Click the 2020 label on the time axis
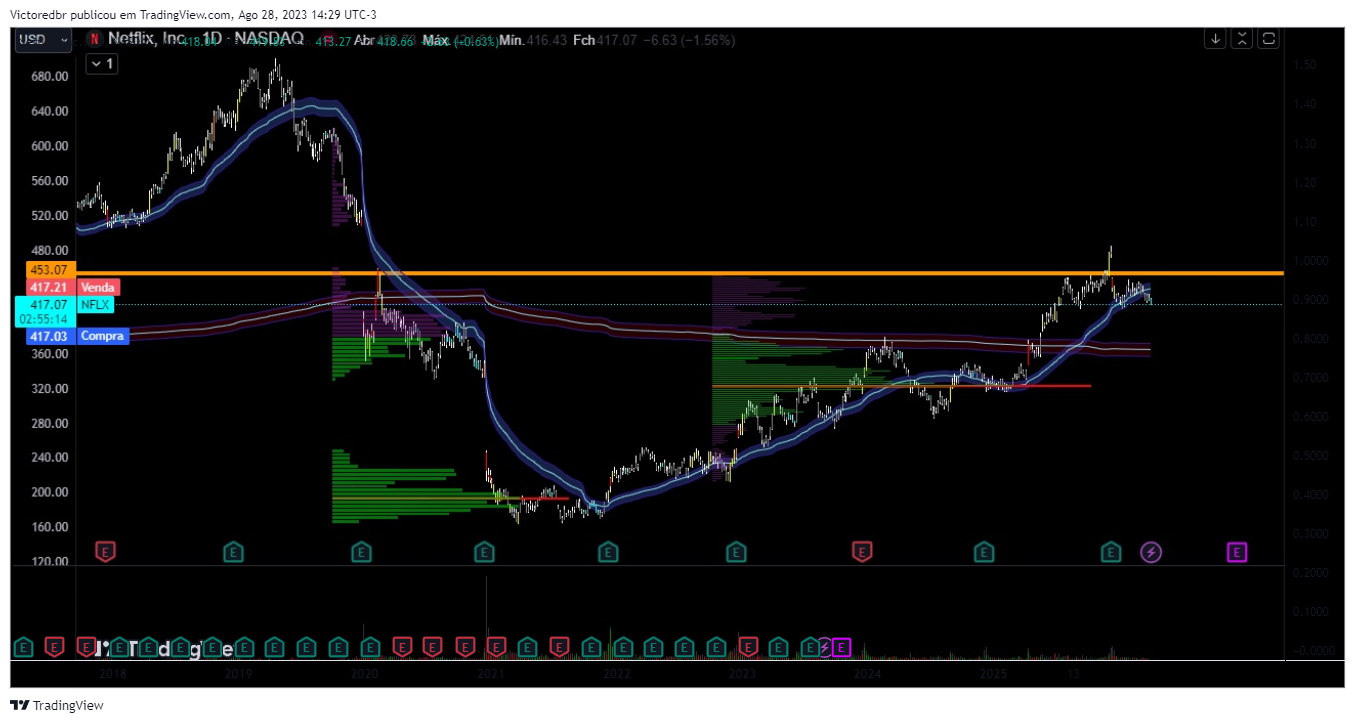 (x=364, y=675)
